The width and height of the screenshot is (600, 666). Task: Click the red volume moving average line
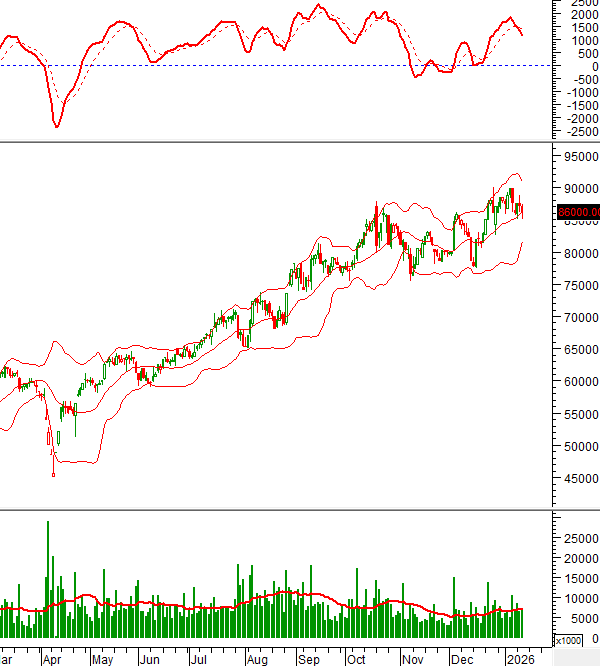pyautogui.click(x=300, y=606)
